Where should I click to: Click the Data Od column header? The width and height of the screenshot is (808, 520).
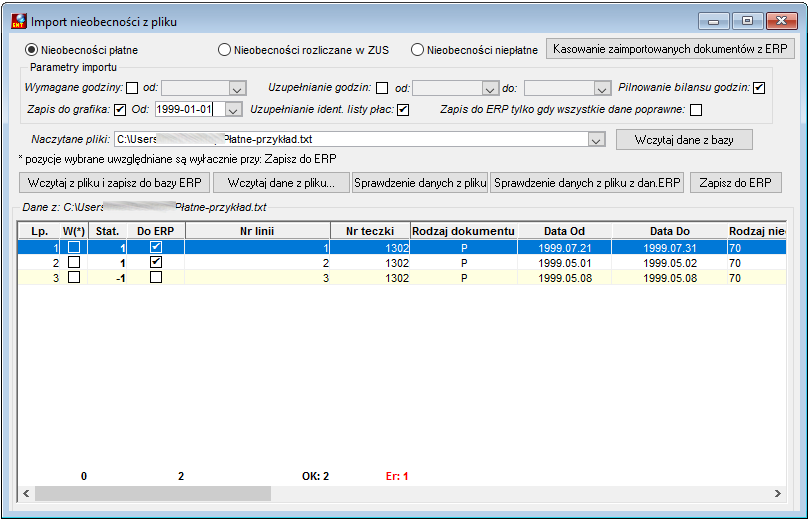pos(564,231)
